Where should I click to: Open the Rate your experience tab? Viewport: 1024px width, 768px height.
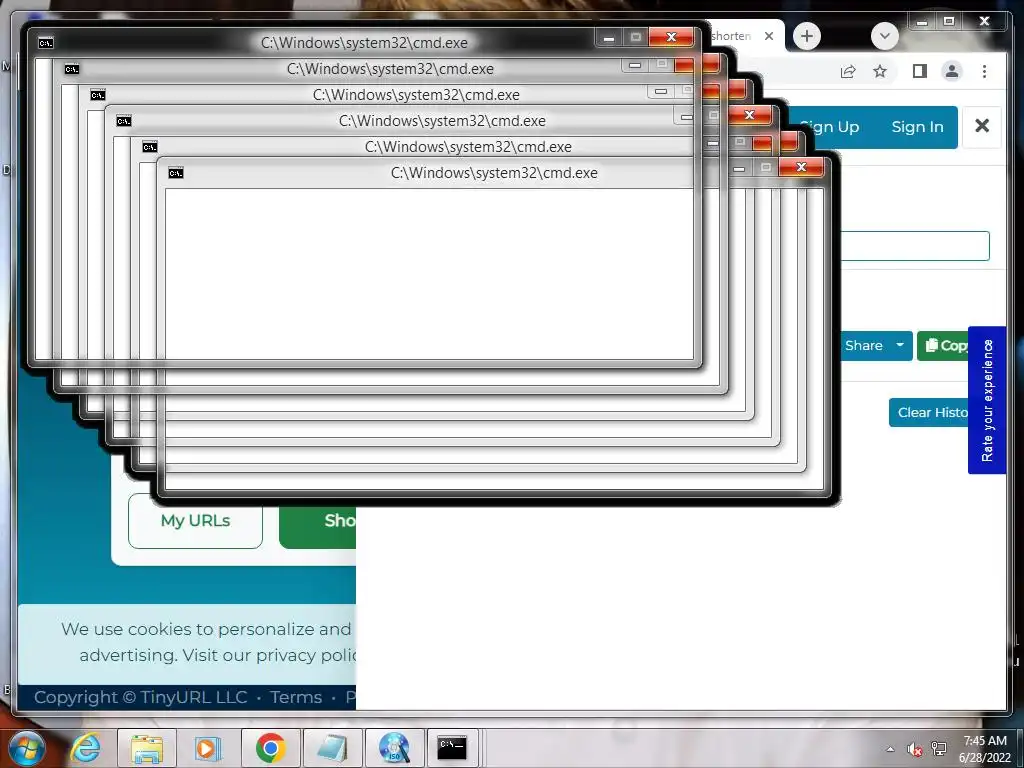click(987, 400)
